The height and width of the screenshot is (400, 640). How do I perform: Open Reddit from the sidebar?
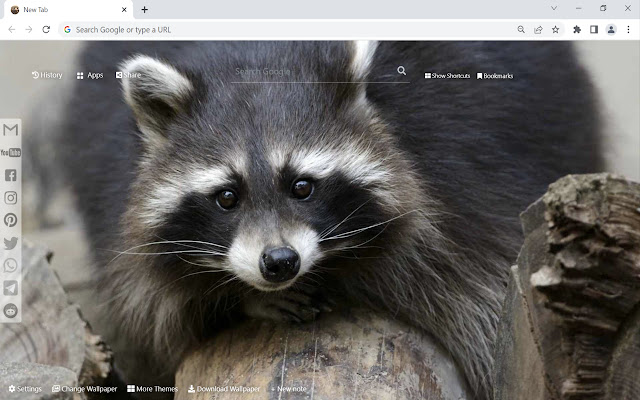tap(10, 311)
